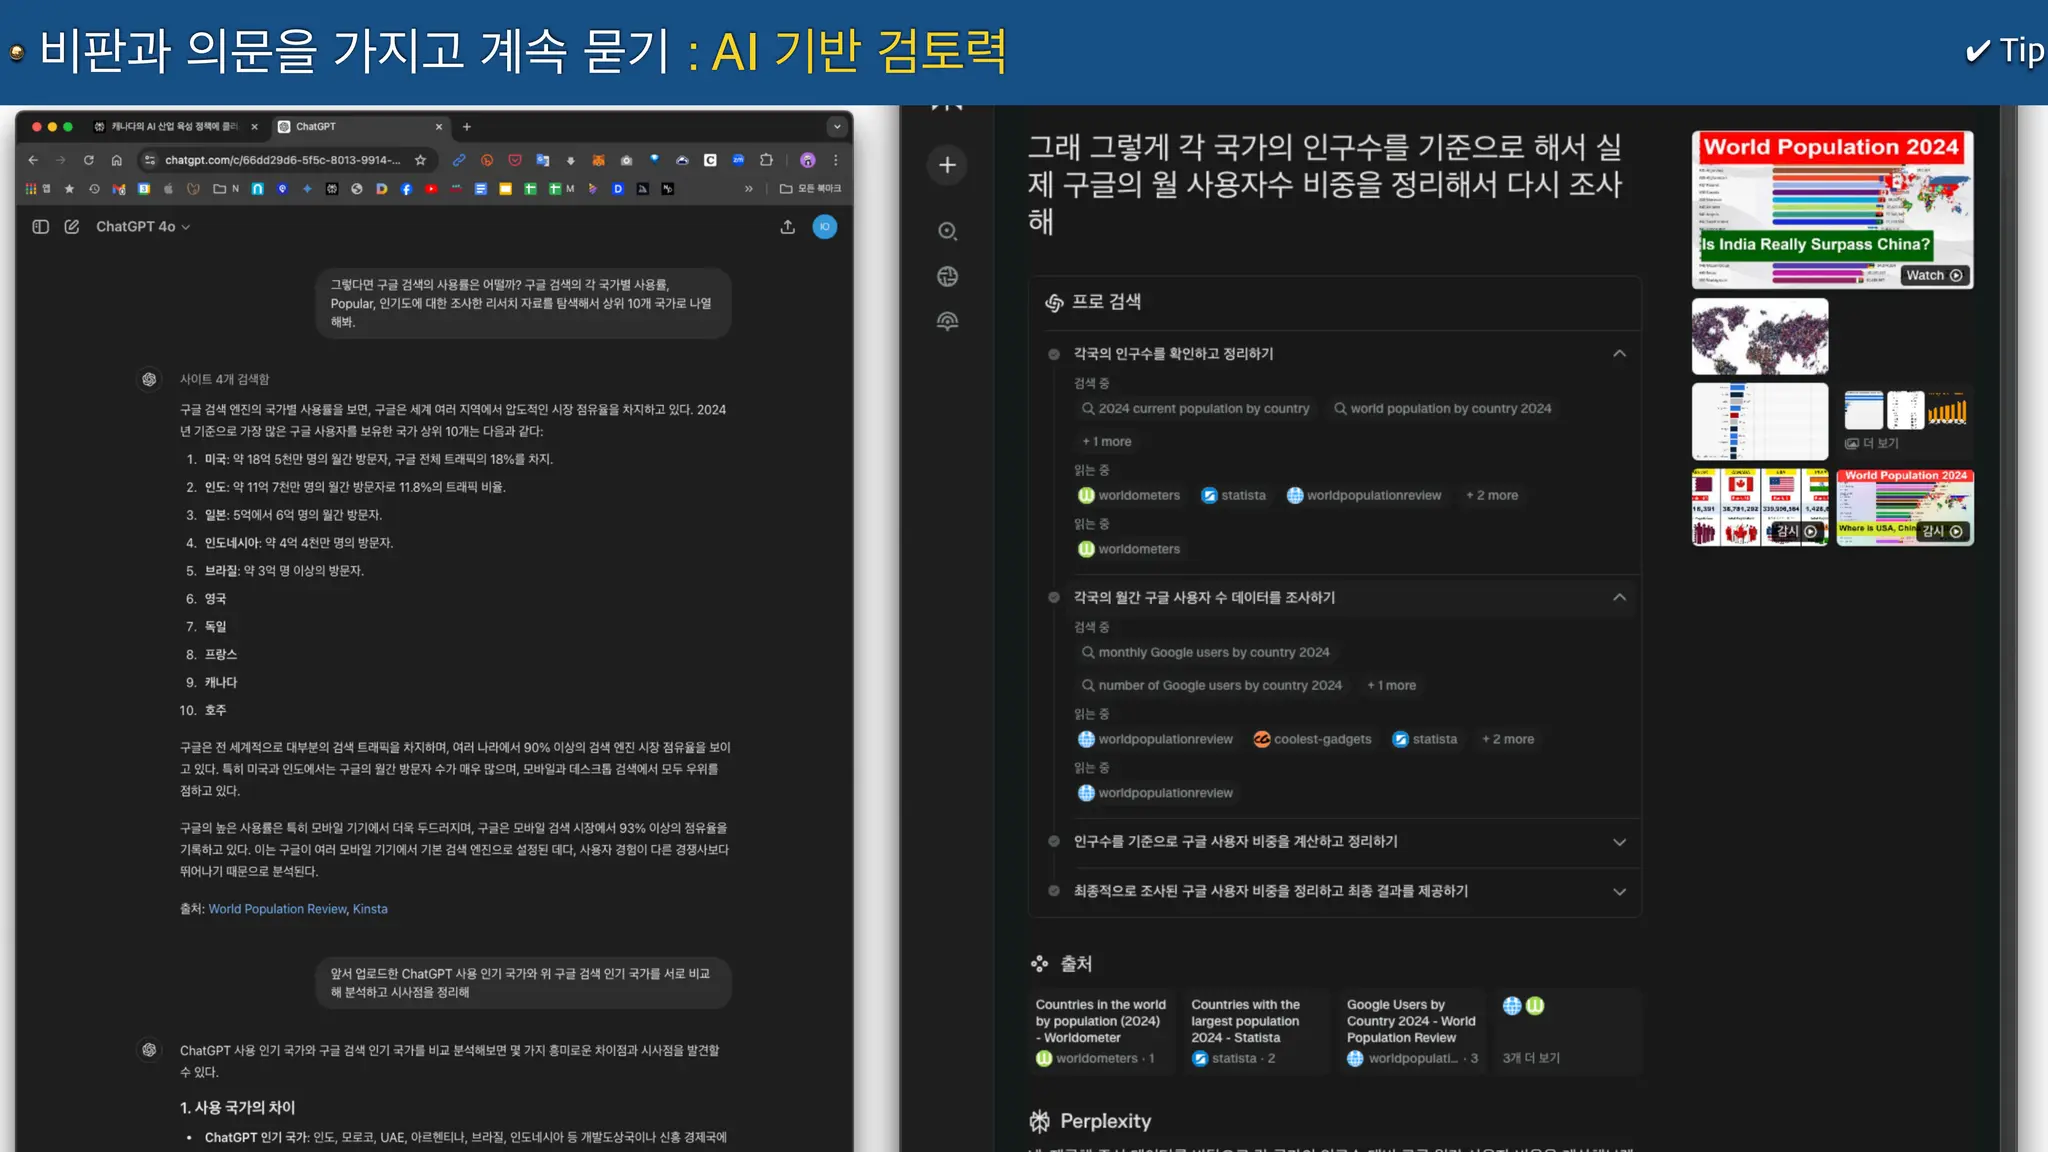Click the 'world population by country 2024' query
This screenshot has width=2048, height=1152.
[1442, 408]
